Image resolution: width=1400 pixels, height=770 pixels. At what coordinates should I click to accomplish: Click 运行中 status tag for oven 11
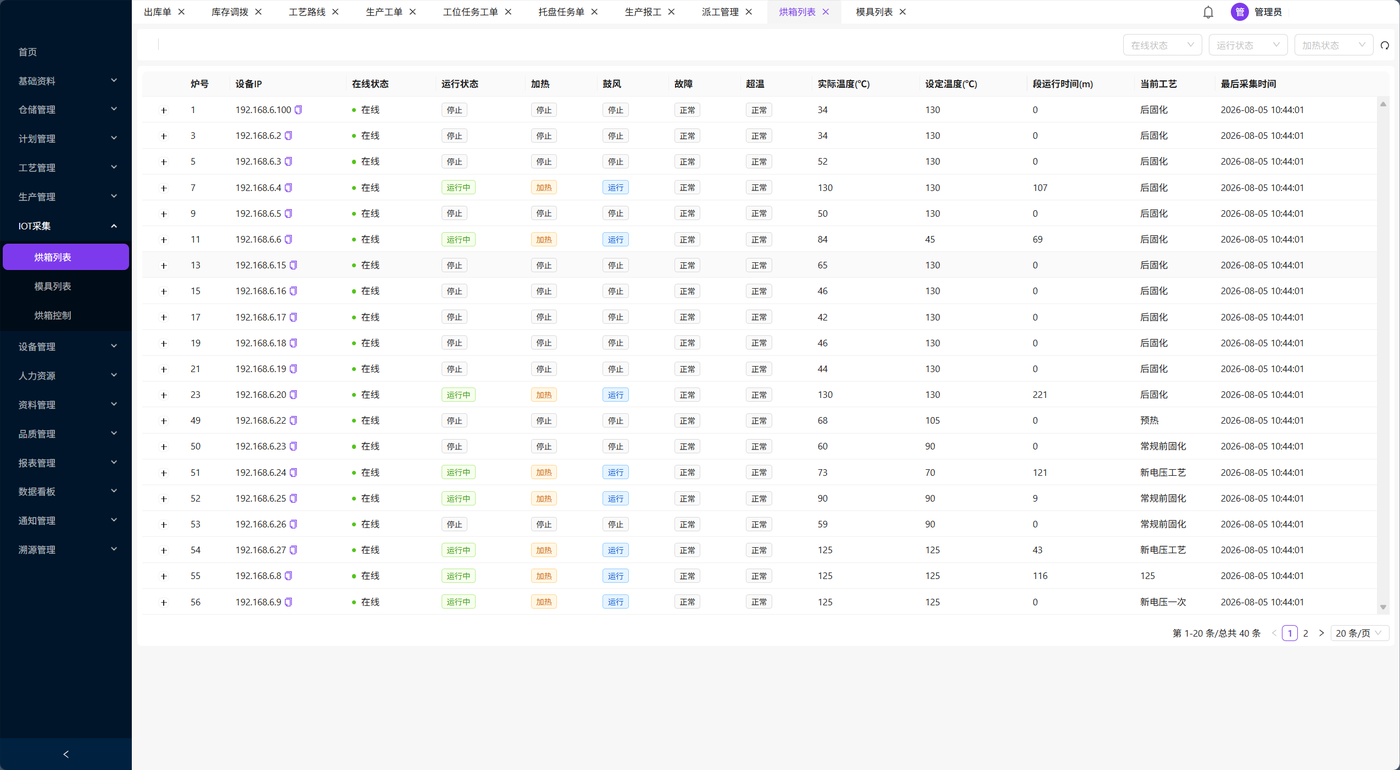pyautogui.click(x=458, y=240)
